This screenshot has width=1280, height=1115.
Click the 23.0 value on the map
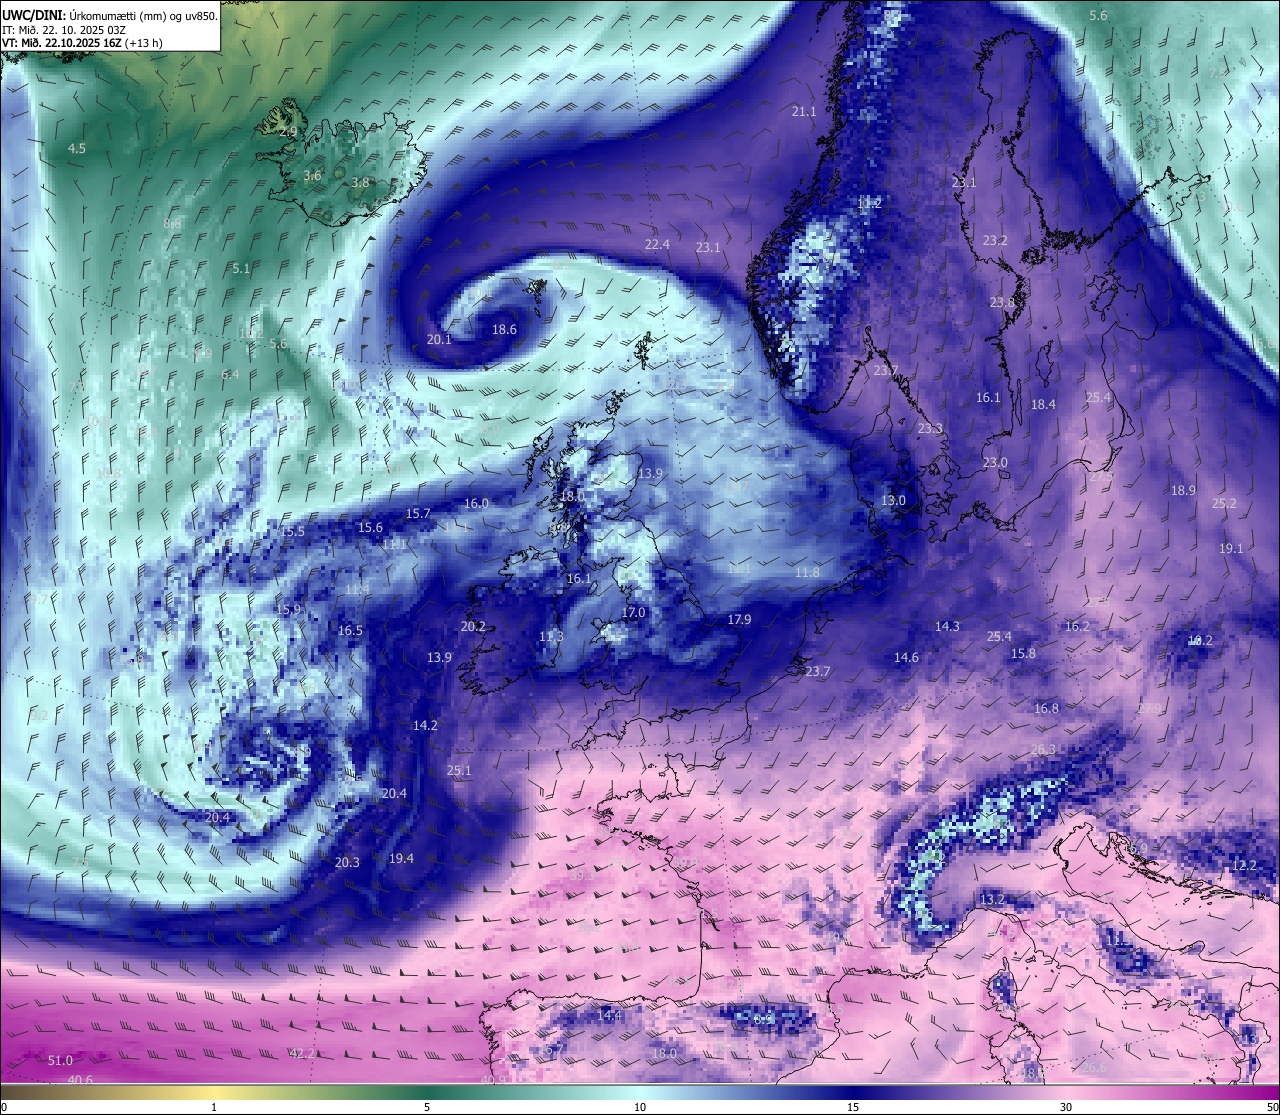[995, 463]
